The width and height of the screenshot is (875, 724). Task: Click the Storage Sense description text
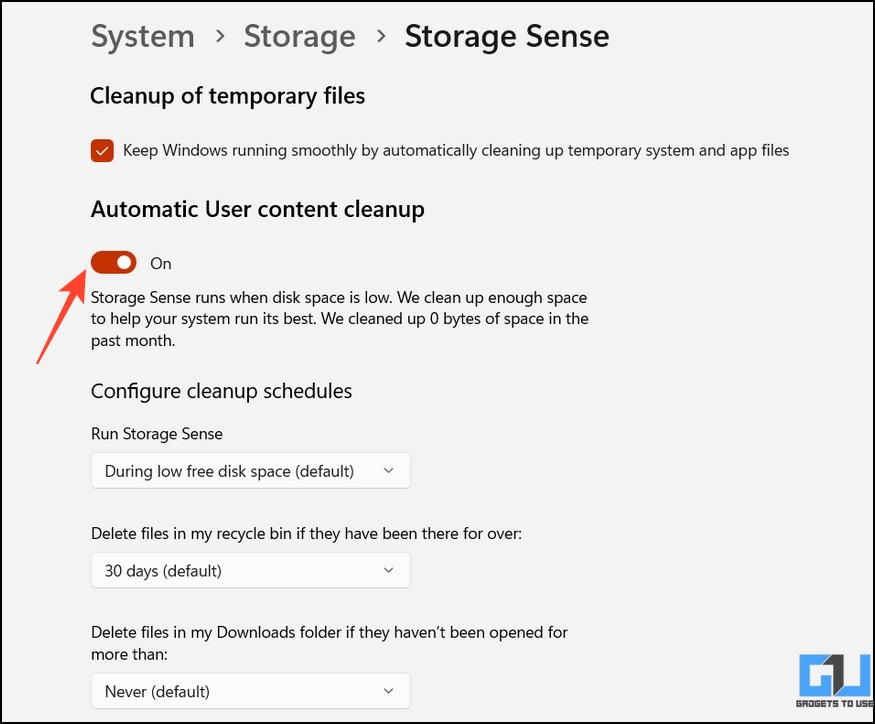[x=340, y=319]
